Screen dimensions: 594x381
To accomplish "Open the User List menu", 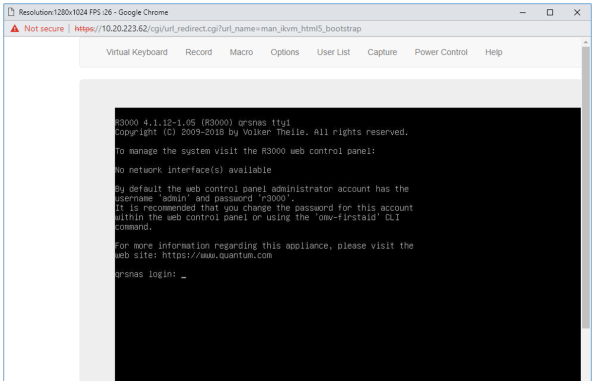I will pos(333,52).
